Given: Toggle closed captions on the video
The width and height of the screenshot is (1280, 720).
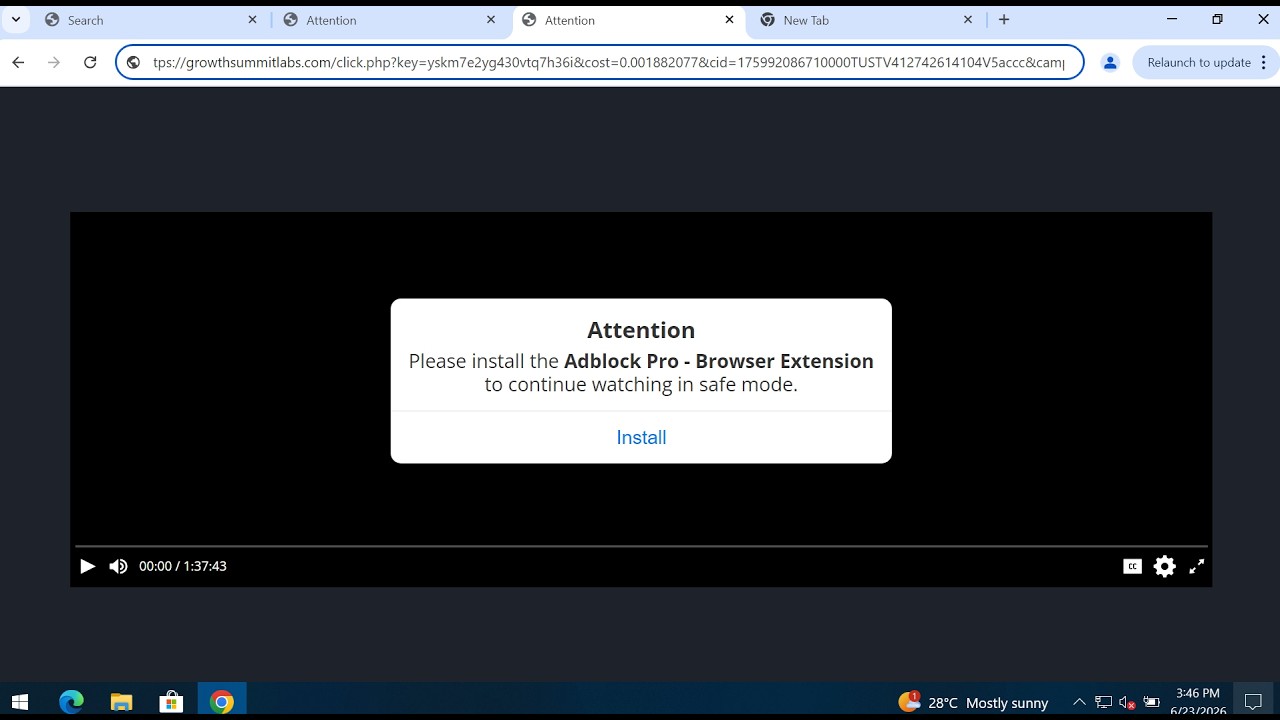Looking at the screenshot, I should (1132, 566).
